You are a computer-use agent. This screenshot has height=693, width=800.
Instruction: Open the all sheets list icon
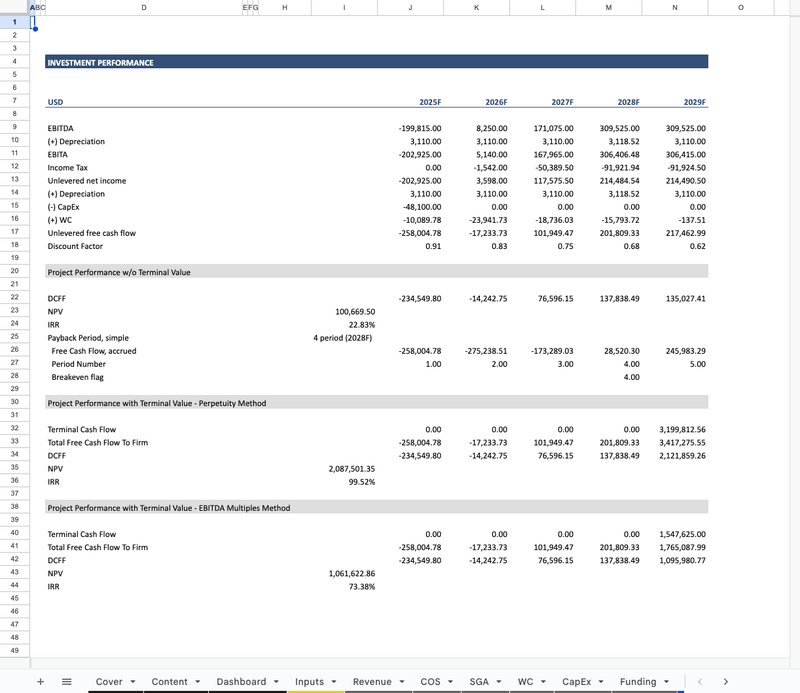click(67, 681)
